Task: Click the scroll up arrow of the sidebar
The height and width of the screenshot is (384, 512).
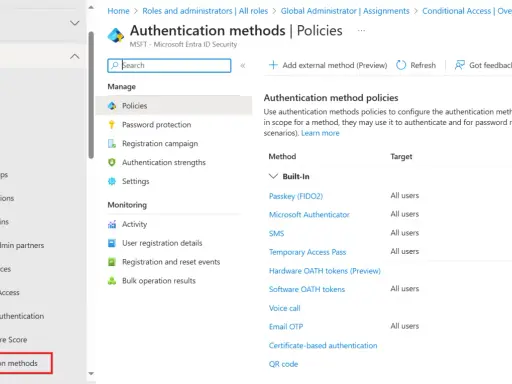Action: pyautogui.click(x=91, y=7)
